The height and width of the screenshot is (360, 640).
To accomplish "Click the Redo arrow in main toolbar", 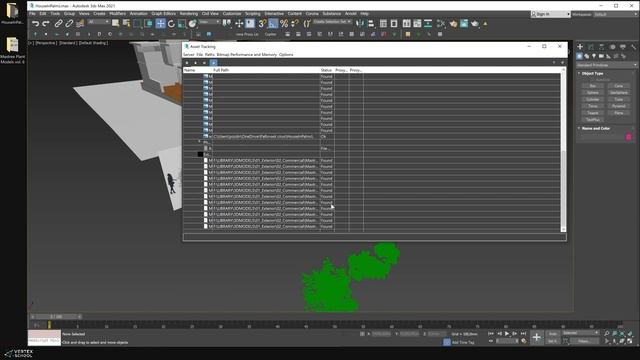I will tap(46, 24).
